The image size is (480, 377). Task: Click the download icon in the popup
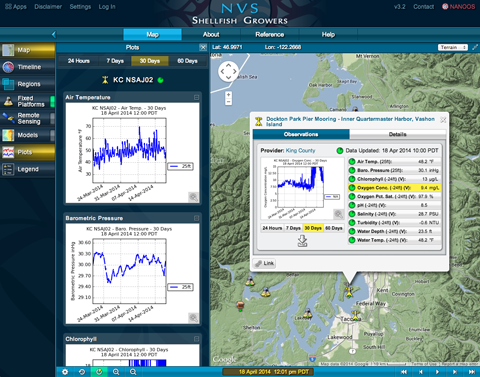point(302,241)
